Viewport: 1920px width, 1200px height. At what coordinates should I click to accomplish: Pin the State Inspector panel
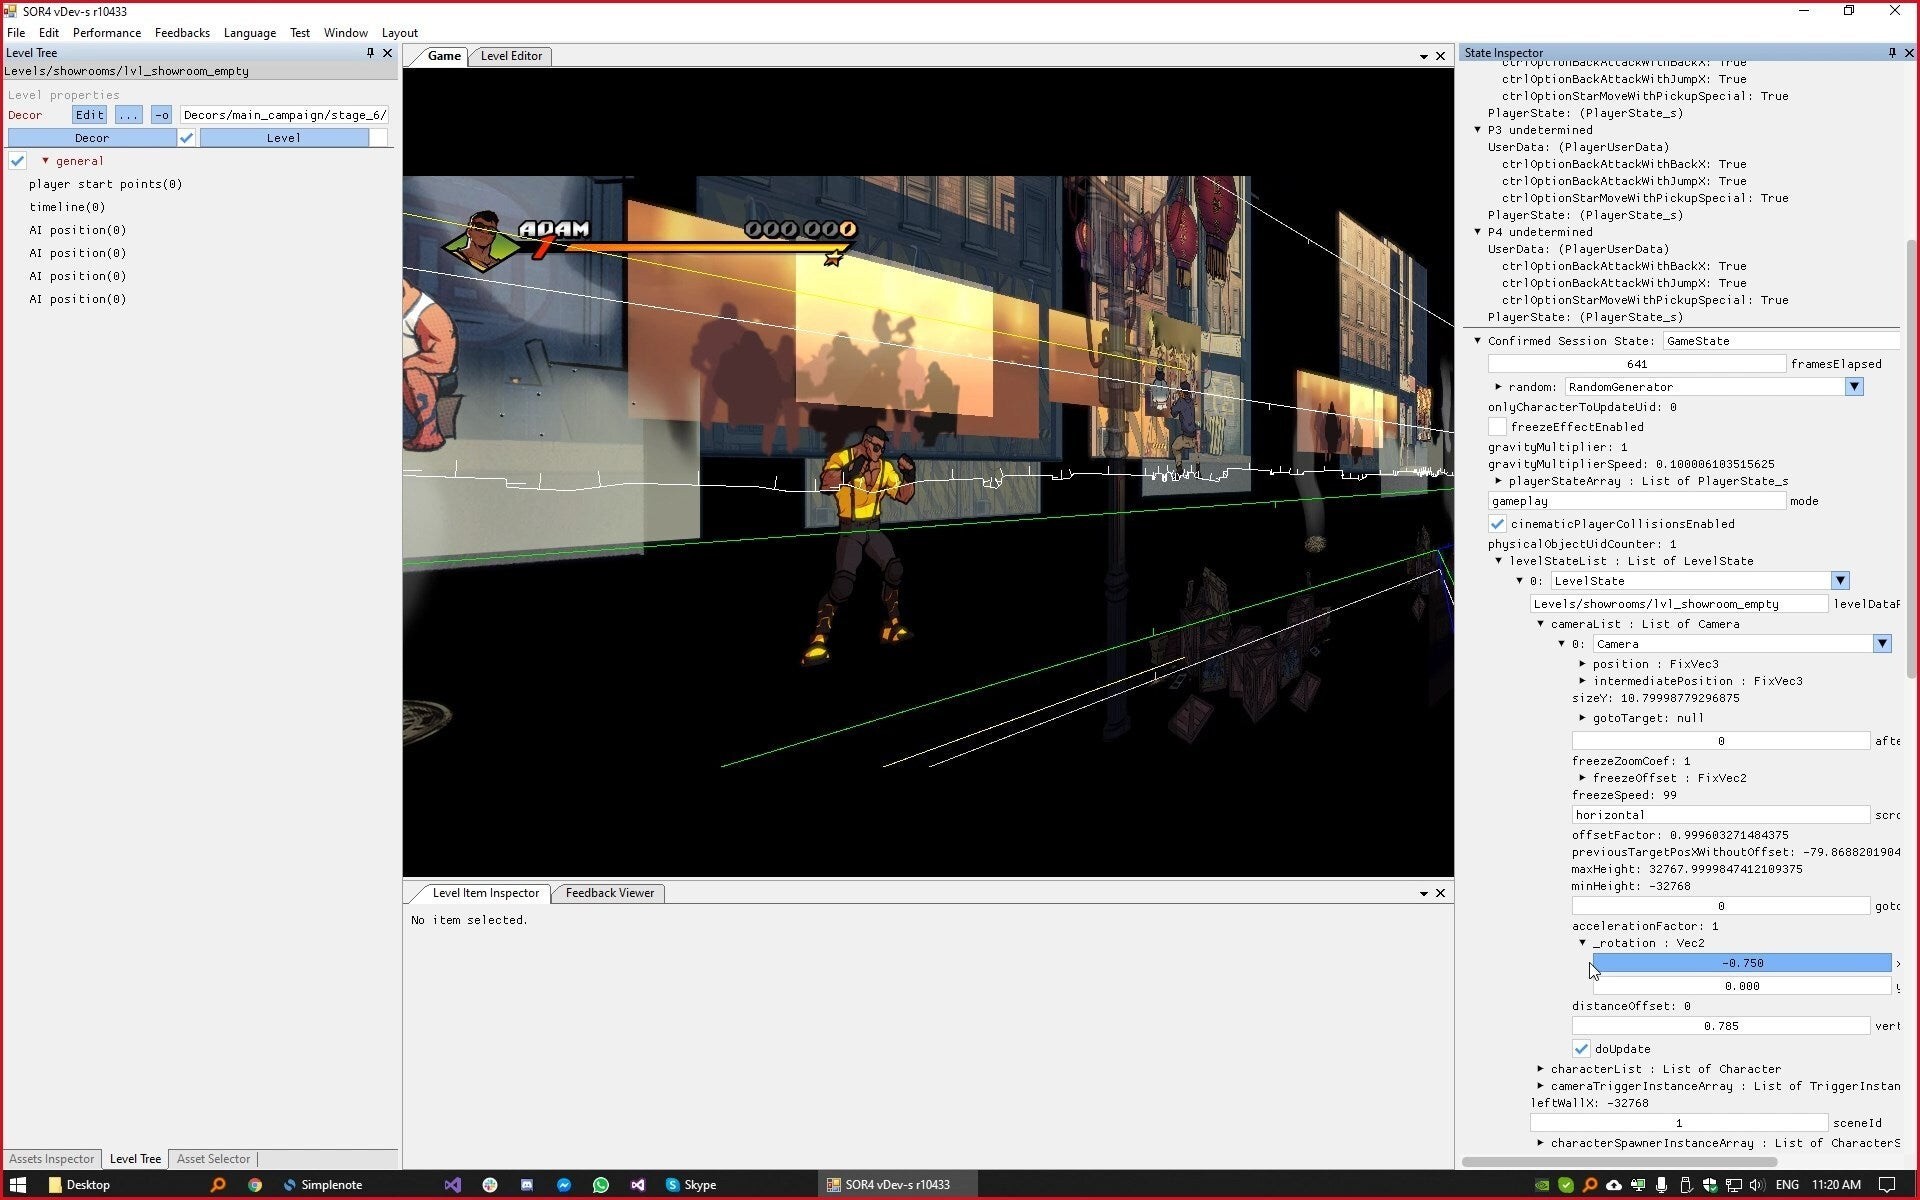(x=1892, y=53)
